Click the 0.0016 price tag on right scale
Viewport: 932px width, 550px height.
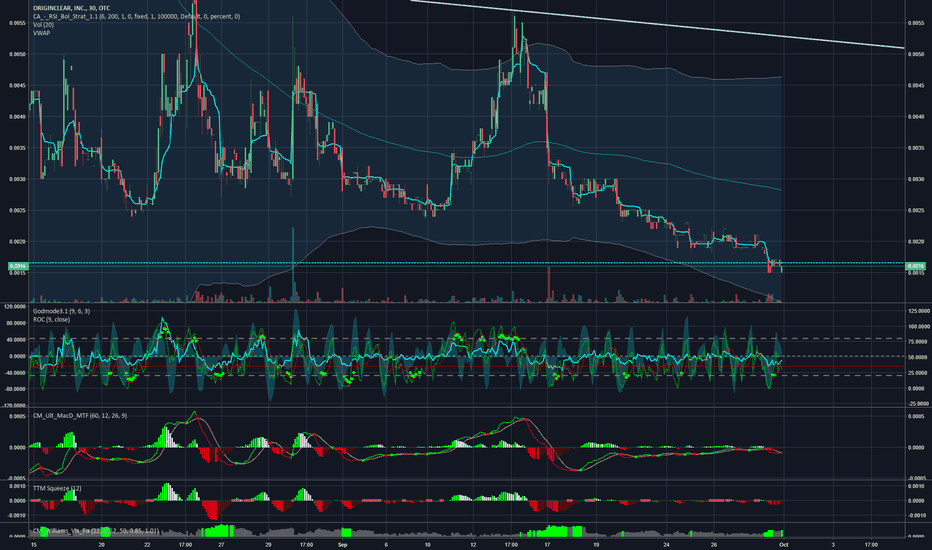915,266
